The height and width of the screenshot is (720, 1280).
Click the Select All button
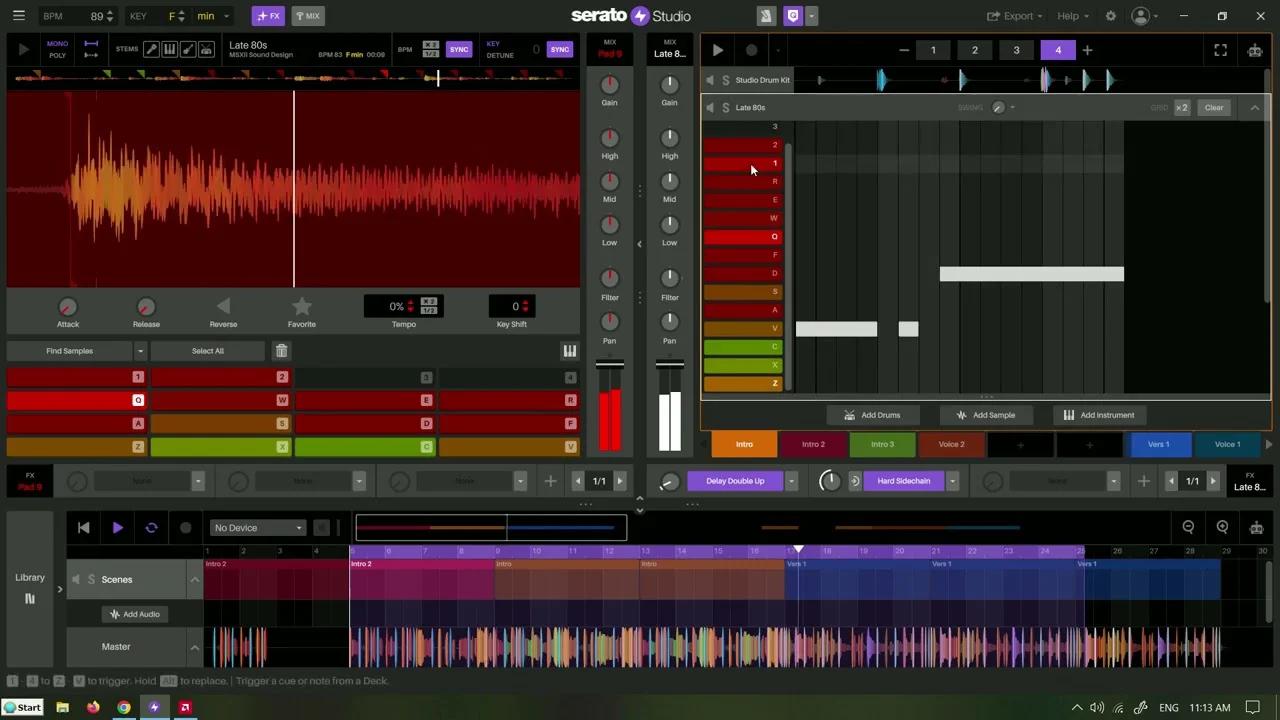(207, 350)
